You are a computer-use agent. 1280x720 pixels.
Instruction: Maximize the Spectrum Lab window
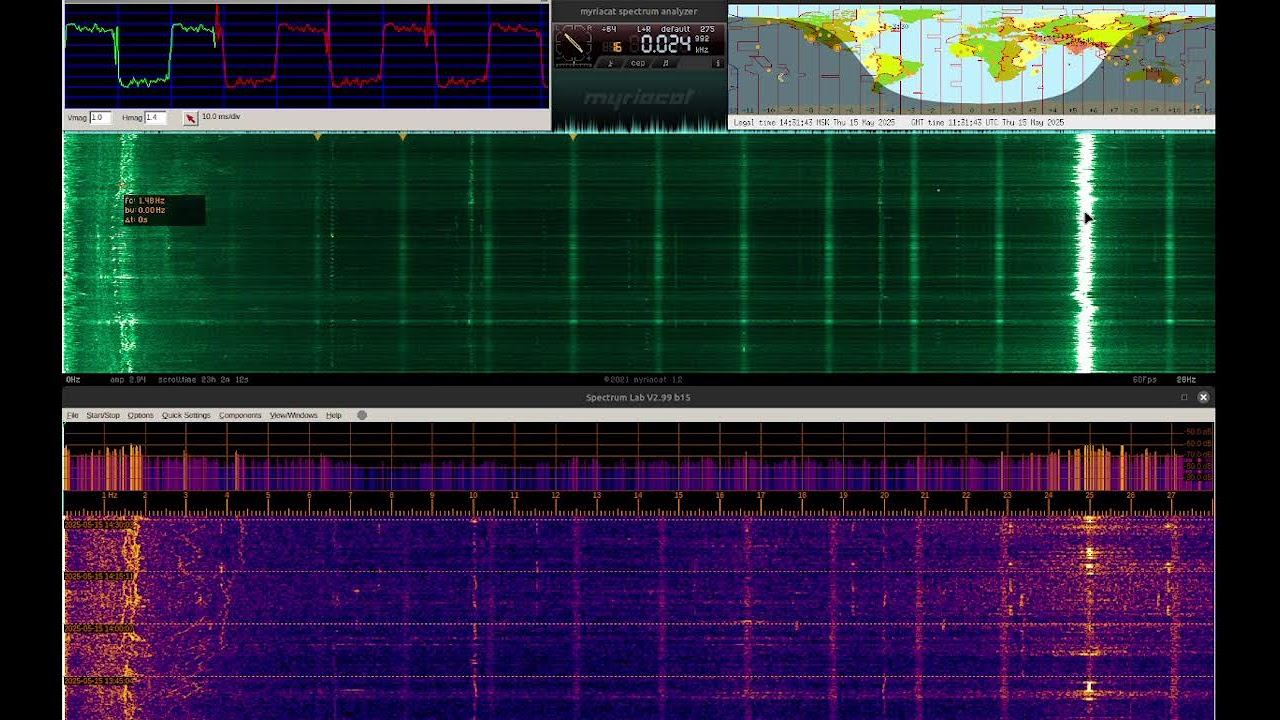point(1184,397)
